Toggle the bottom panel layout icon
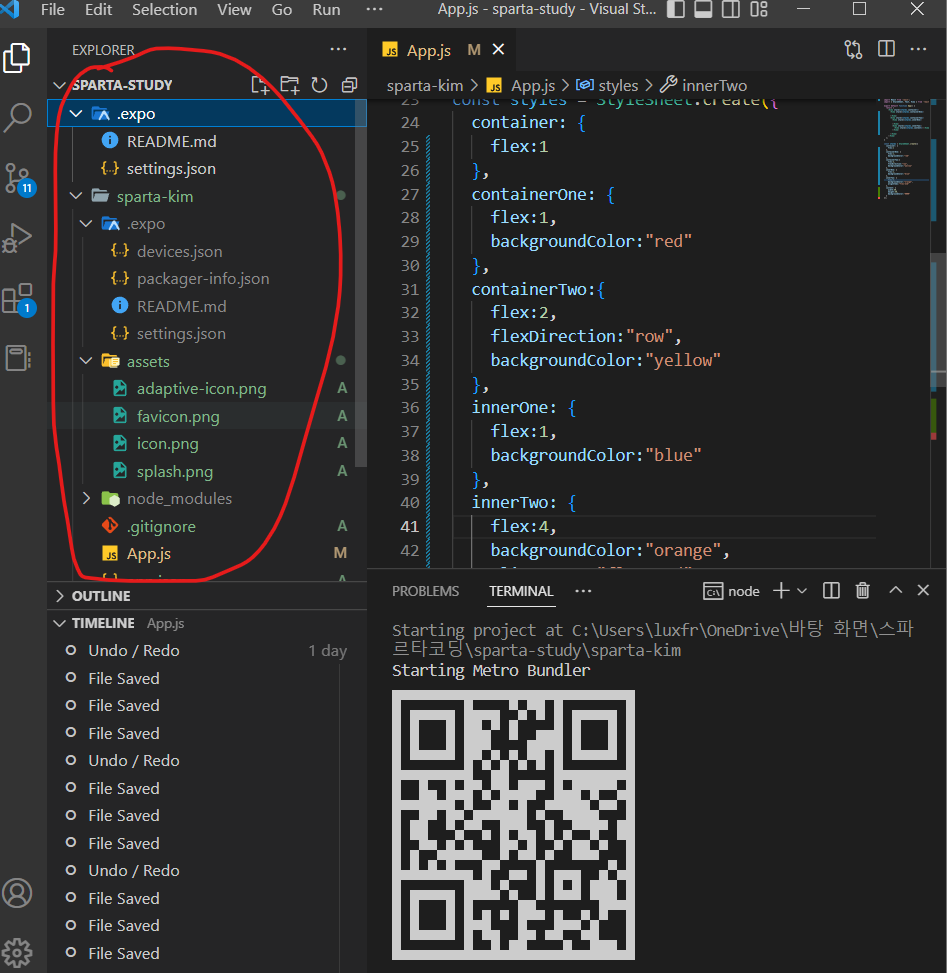947x973 pixels. coord(703,9)
